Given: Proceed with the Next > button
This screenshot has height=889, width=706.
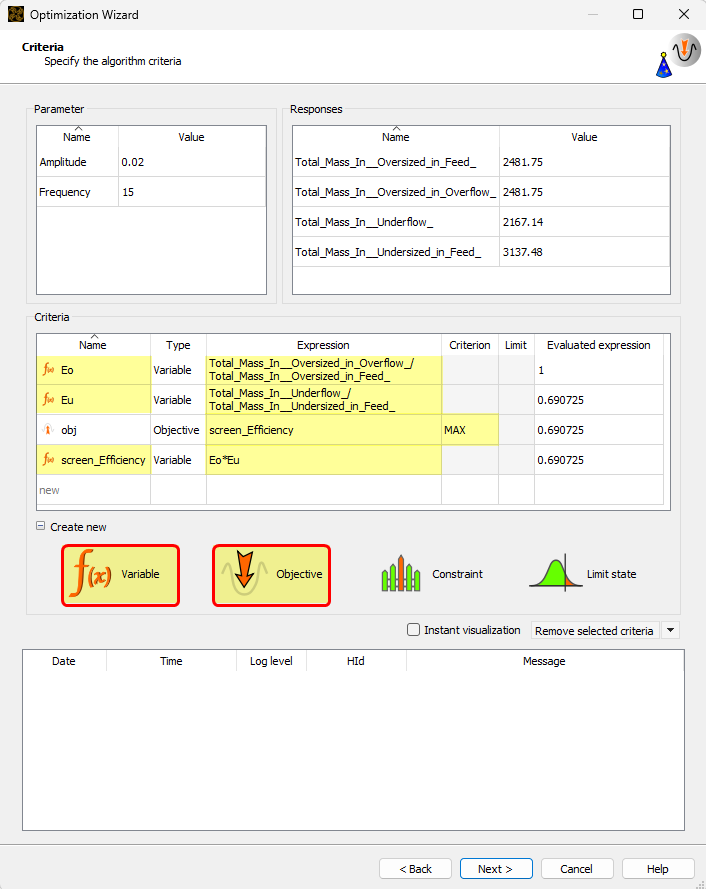Looking at the screenshot, I should pos(496,869).
